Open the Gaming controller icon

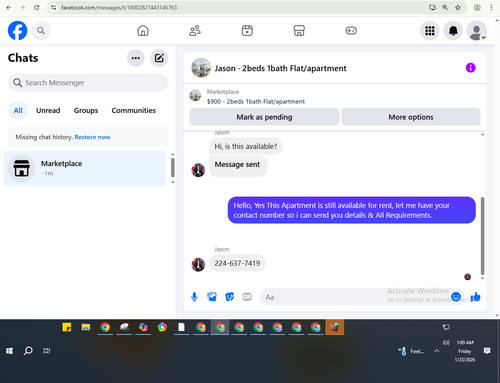click(351, 31)
